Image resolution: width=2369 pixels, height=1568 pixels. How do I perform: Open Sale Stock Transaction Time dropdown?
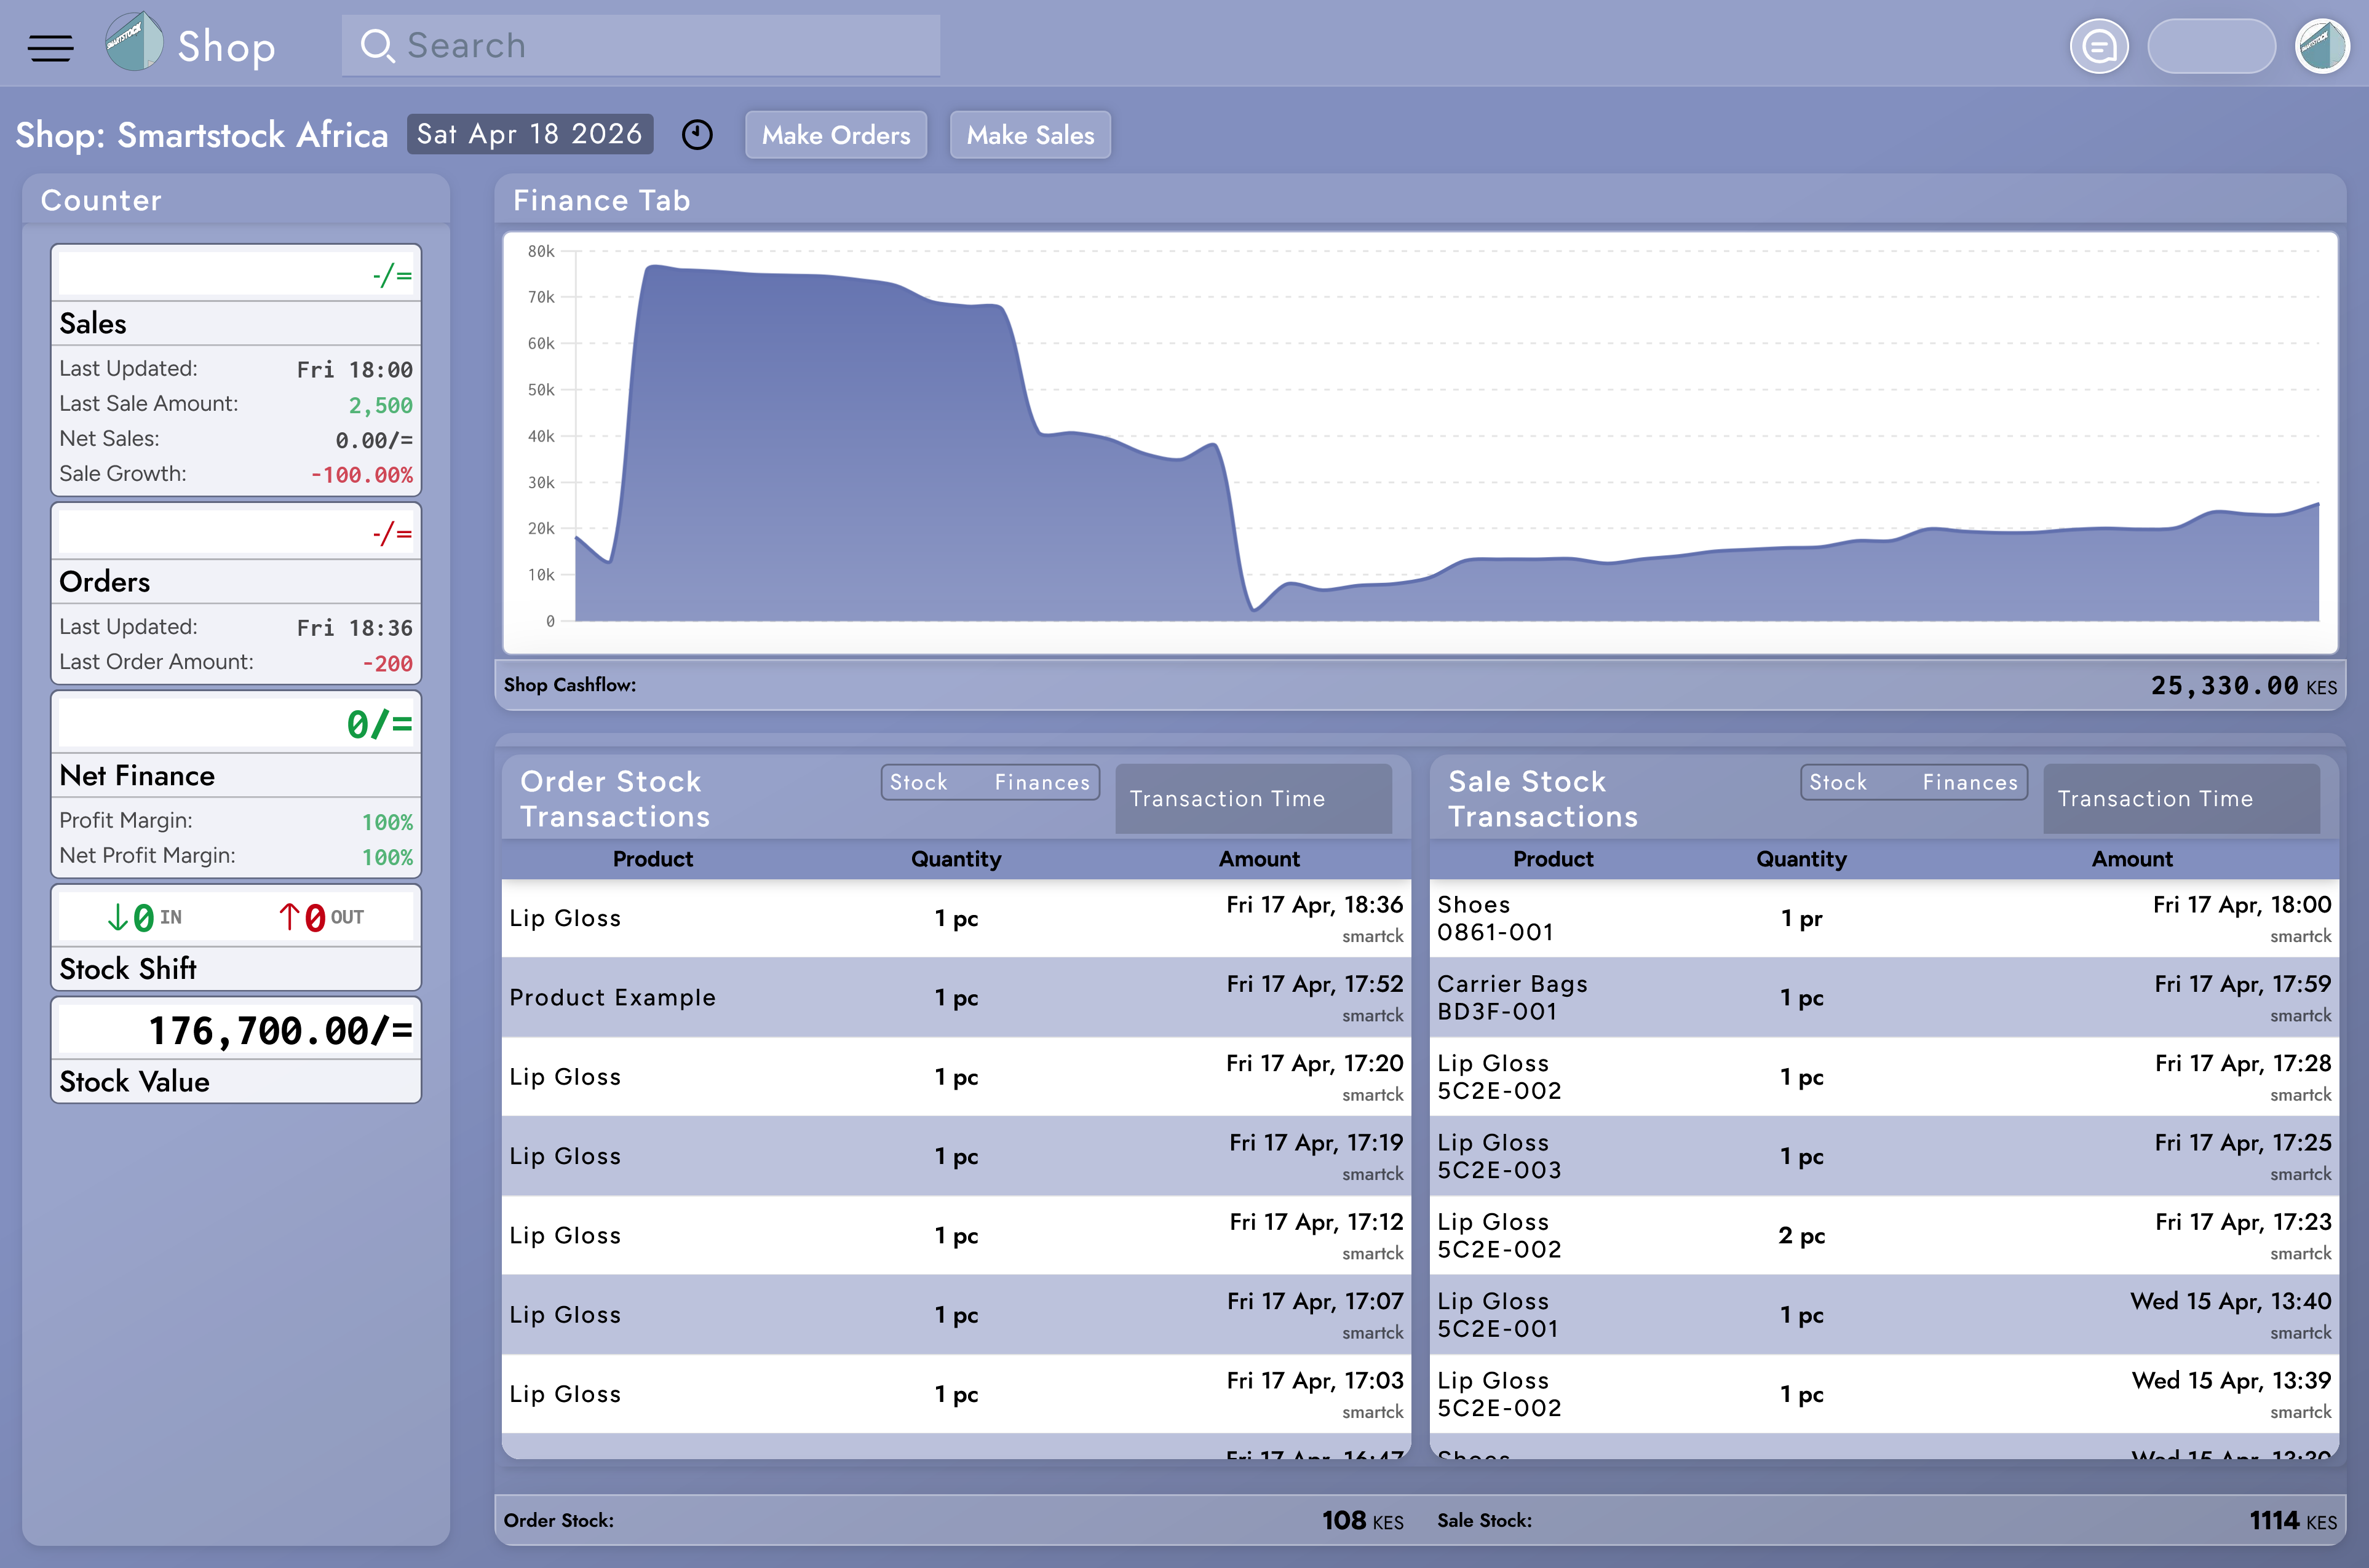2181,799
